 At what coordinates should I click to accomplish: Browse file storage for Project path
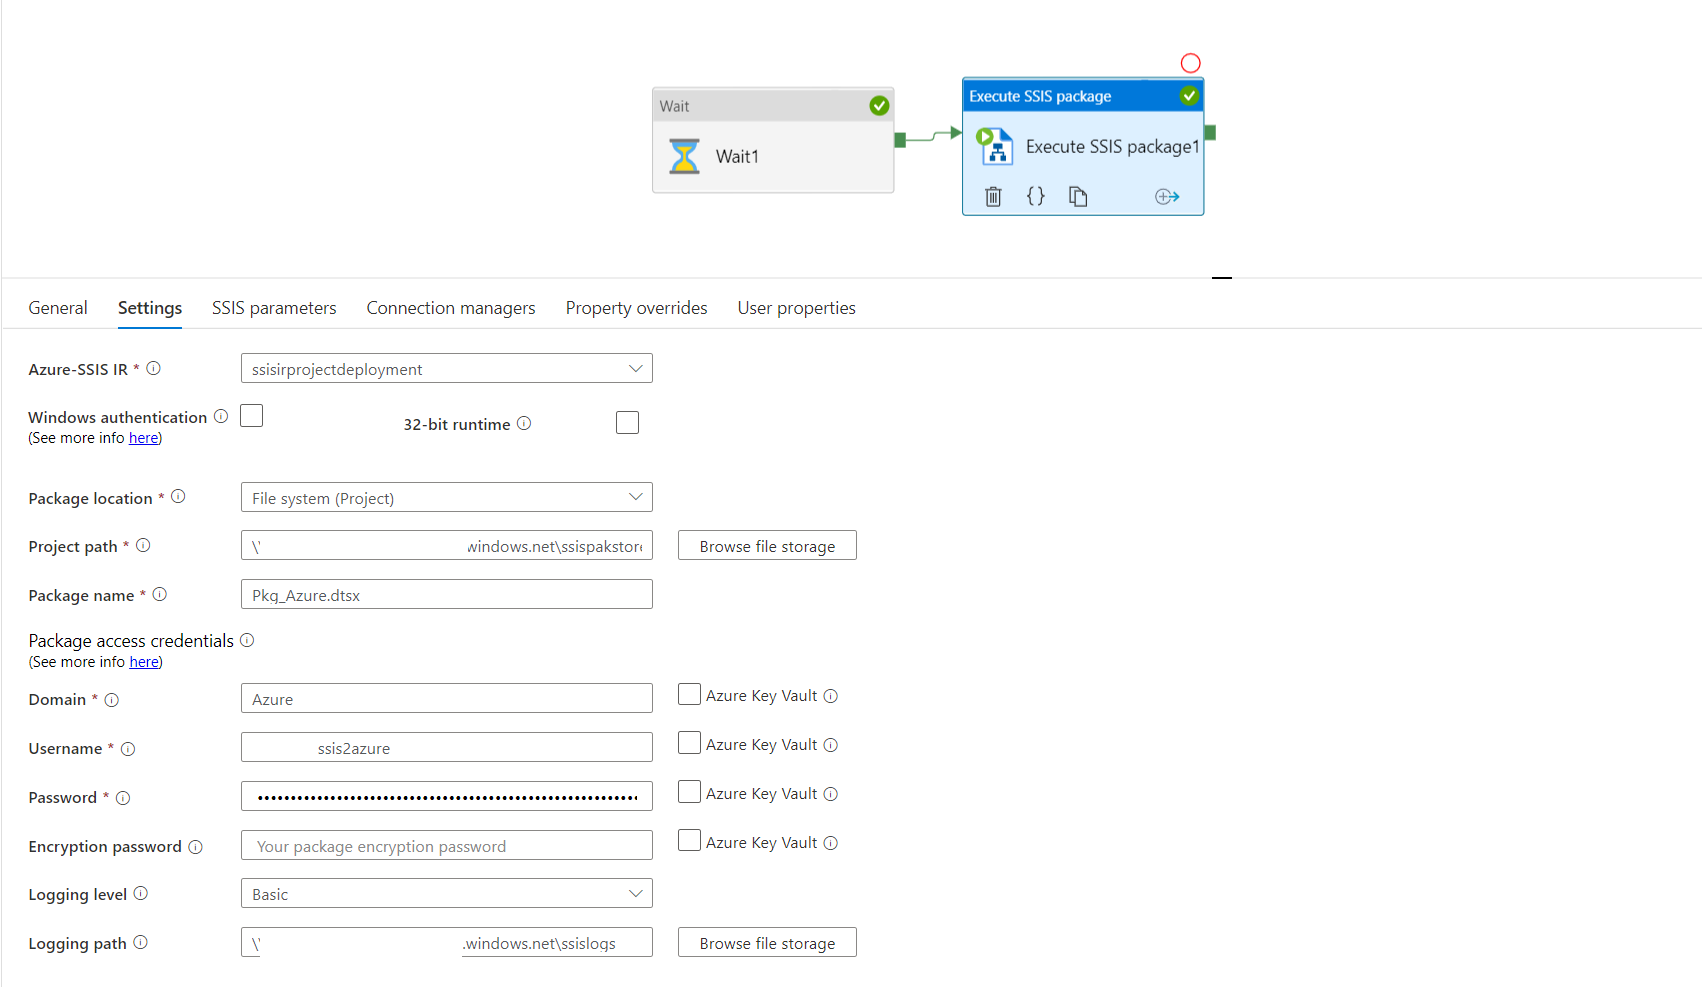click(x=767, y=545)
